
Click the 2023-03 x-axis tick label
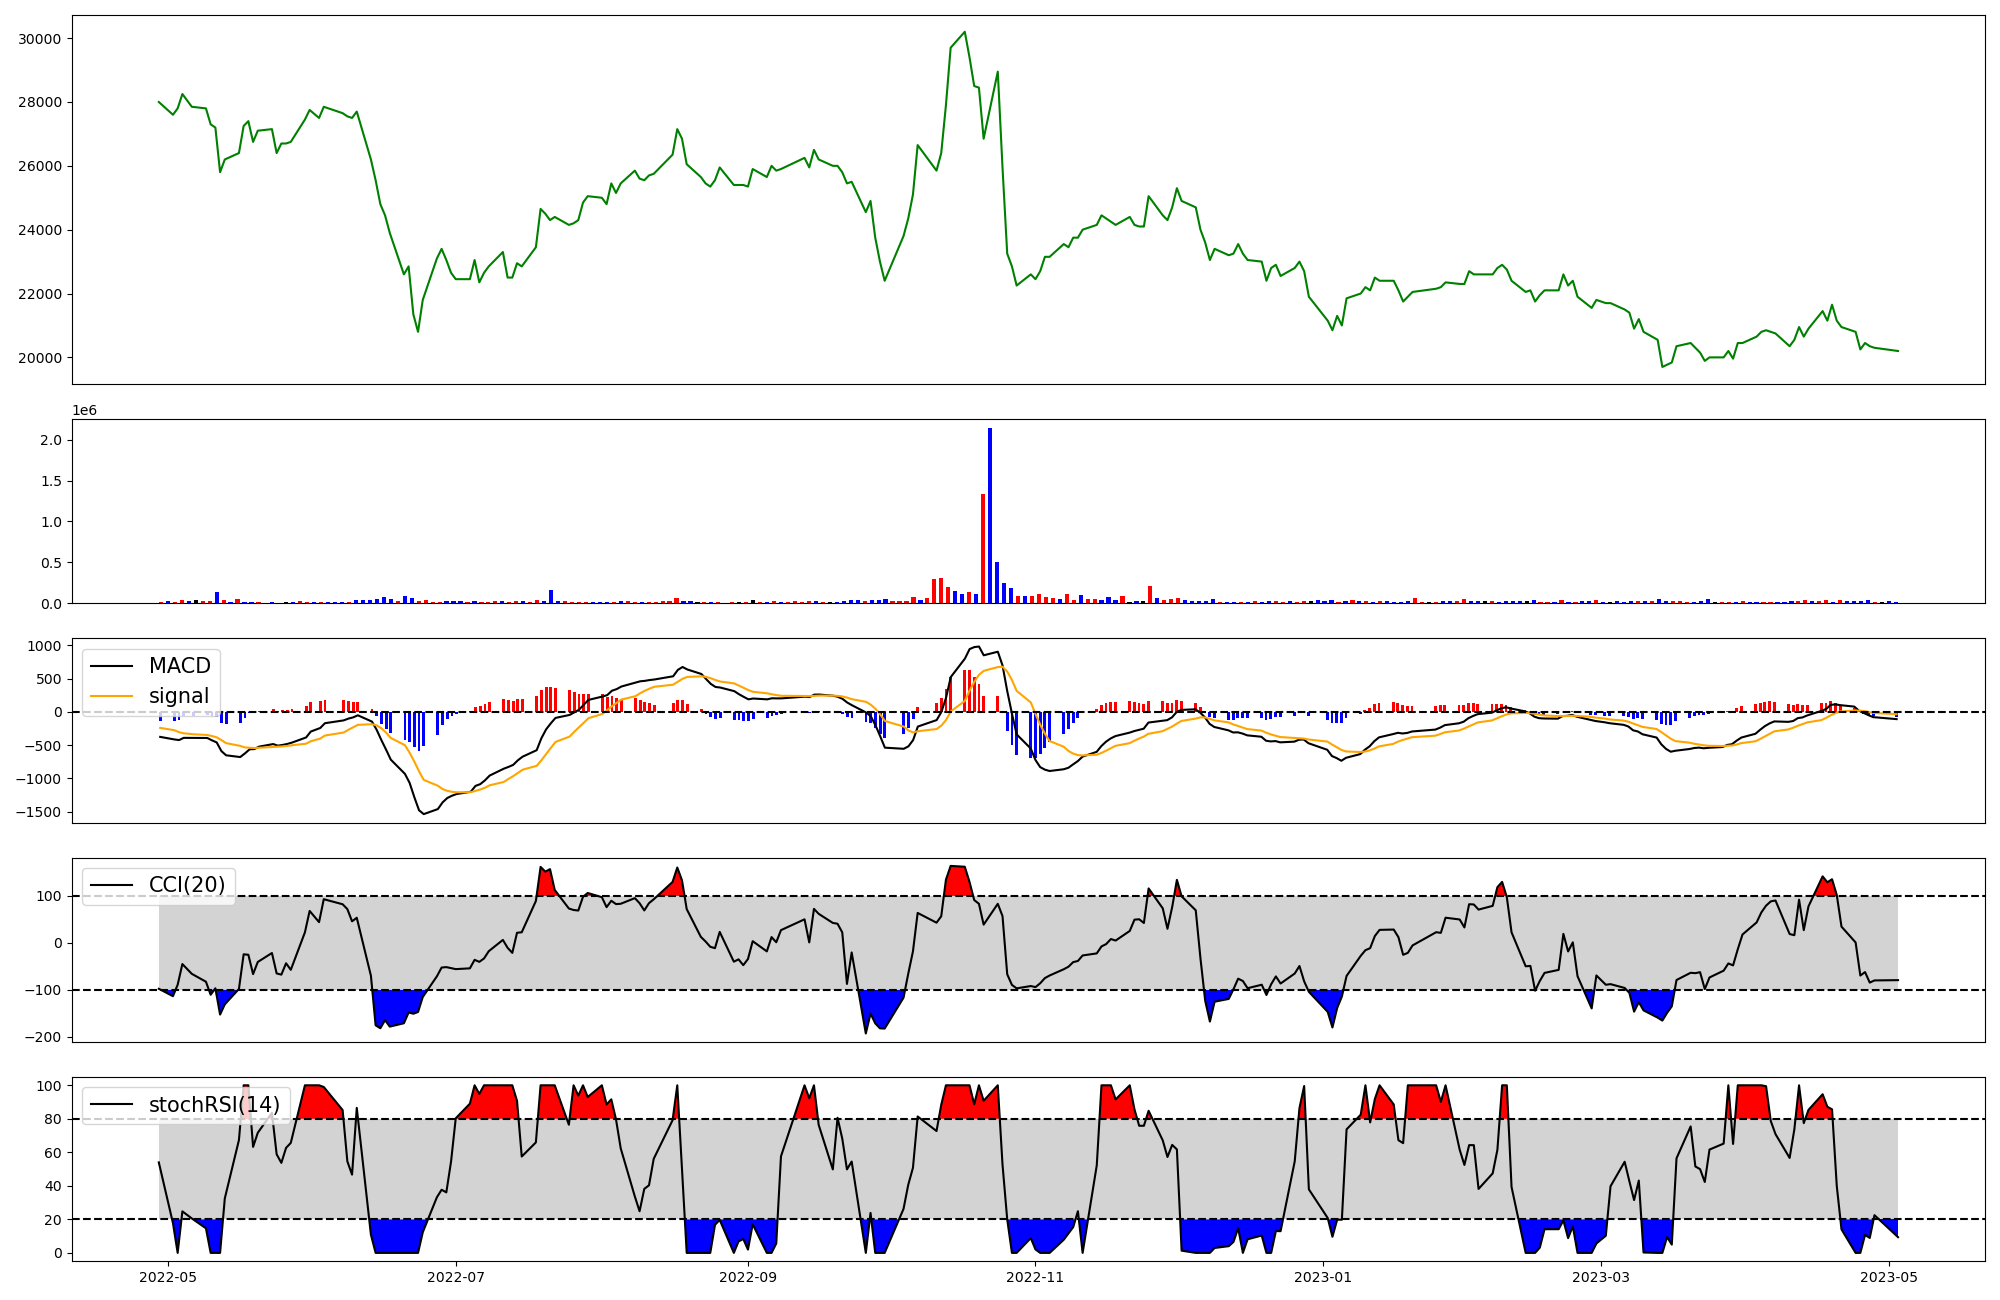point(1601,1277)
